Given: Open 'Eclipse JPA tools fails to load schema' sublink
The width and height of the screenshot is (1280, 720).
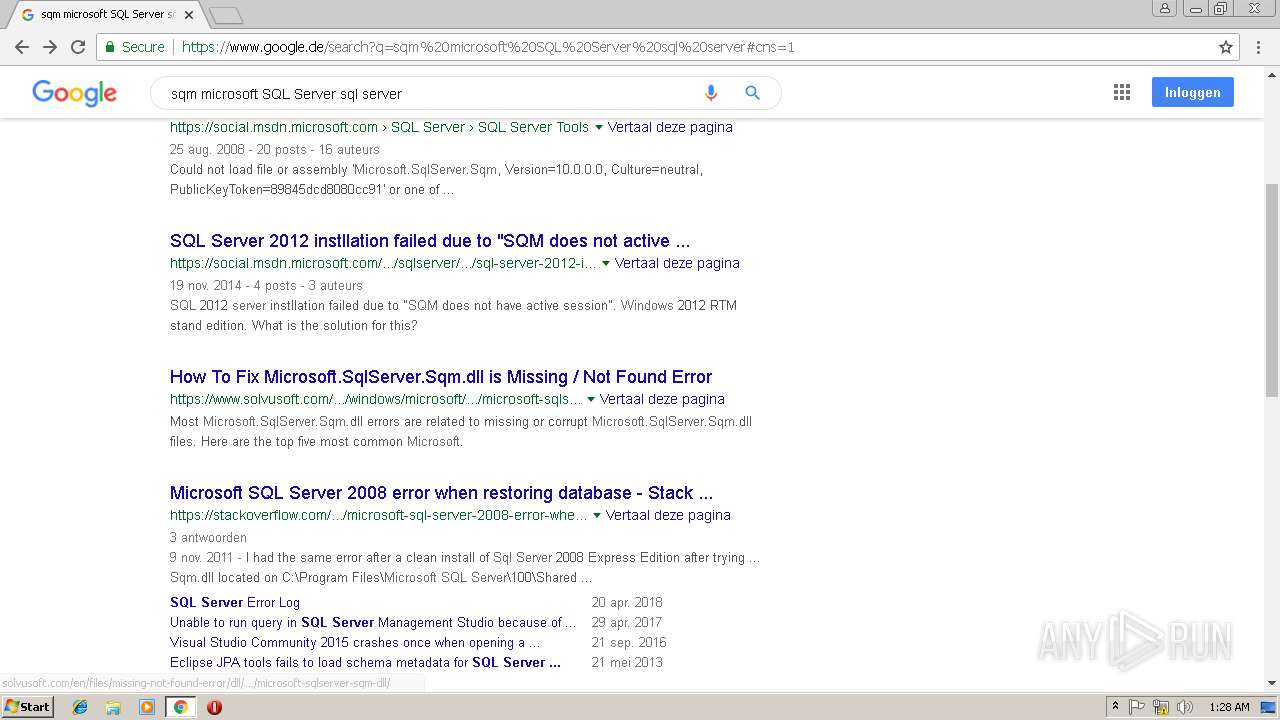Looking at the screenshot, I should coord(365,662).
